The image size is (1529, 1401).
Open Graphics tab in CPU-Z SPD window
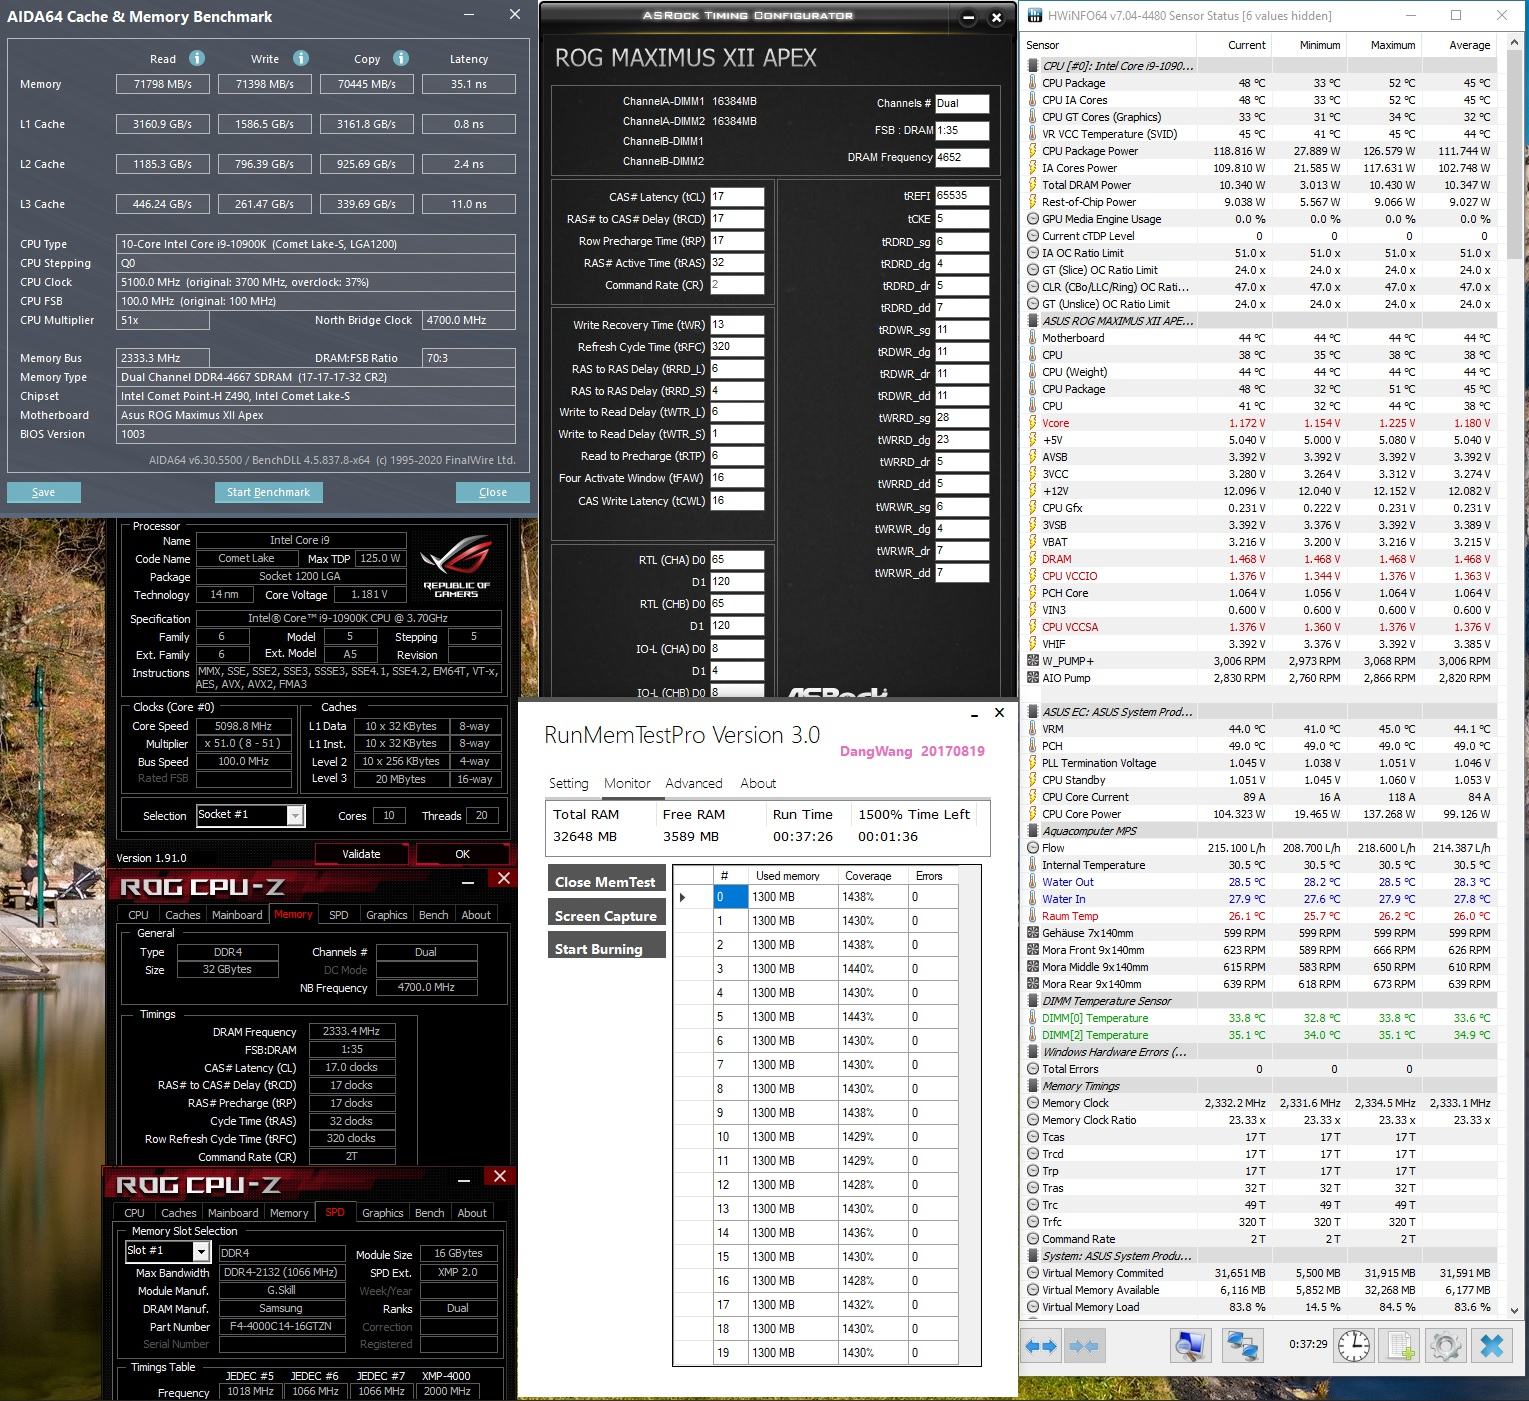[383, 1213]
